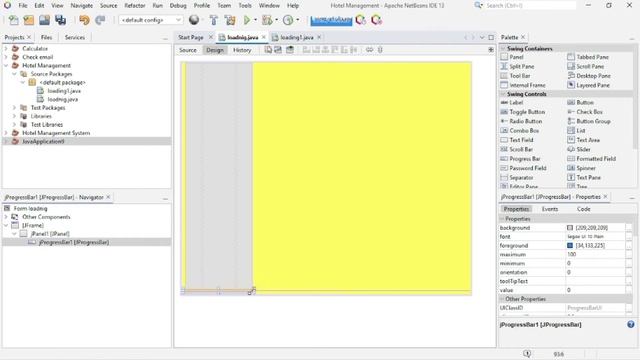This screenshot has height=360, width=640.
Task: Click ellipsis button for foreground property
Action: tap(629, 246)
